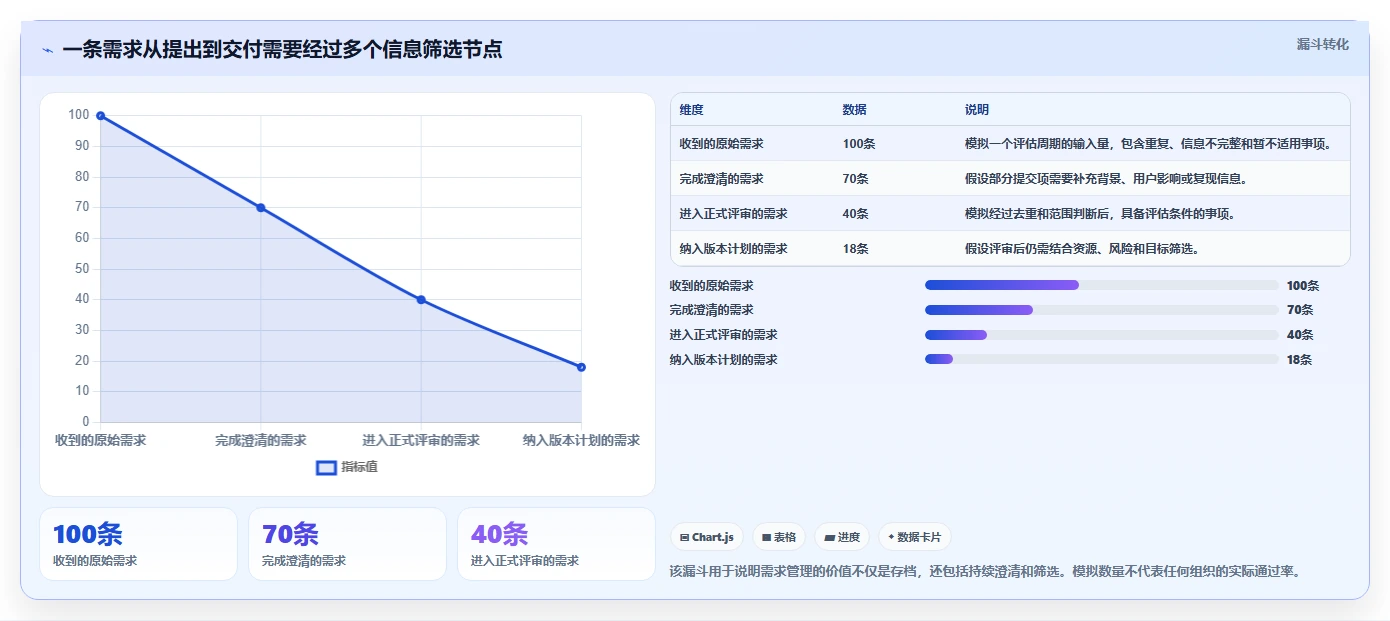
Task: Open the 40条 进入正式评审的需求 stat card
Action: (x=556, y=544)
